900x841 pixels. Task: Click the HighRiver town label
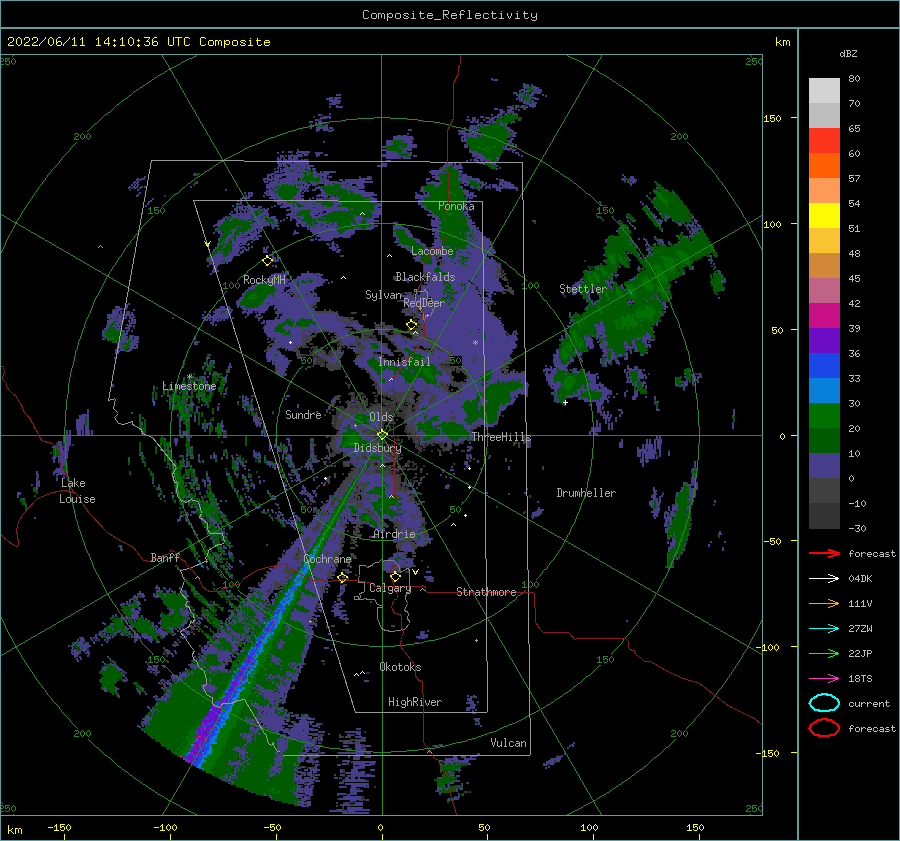coord(415,702)
